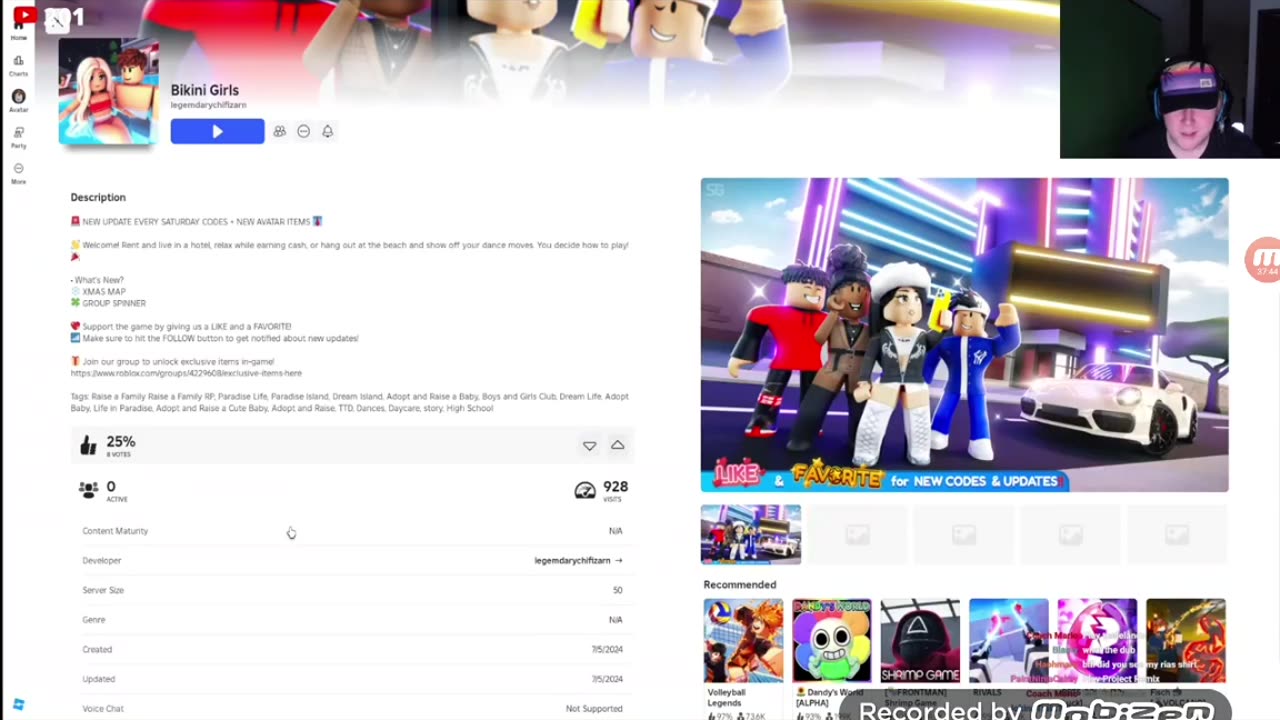Image resolution: width=1280 pixels, height=720 pixels.
Task: Select the first gallery thumbnail
Action: 751,534
